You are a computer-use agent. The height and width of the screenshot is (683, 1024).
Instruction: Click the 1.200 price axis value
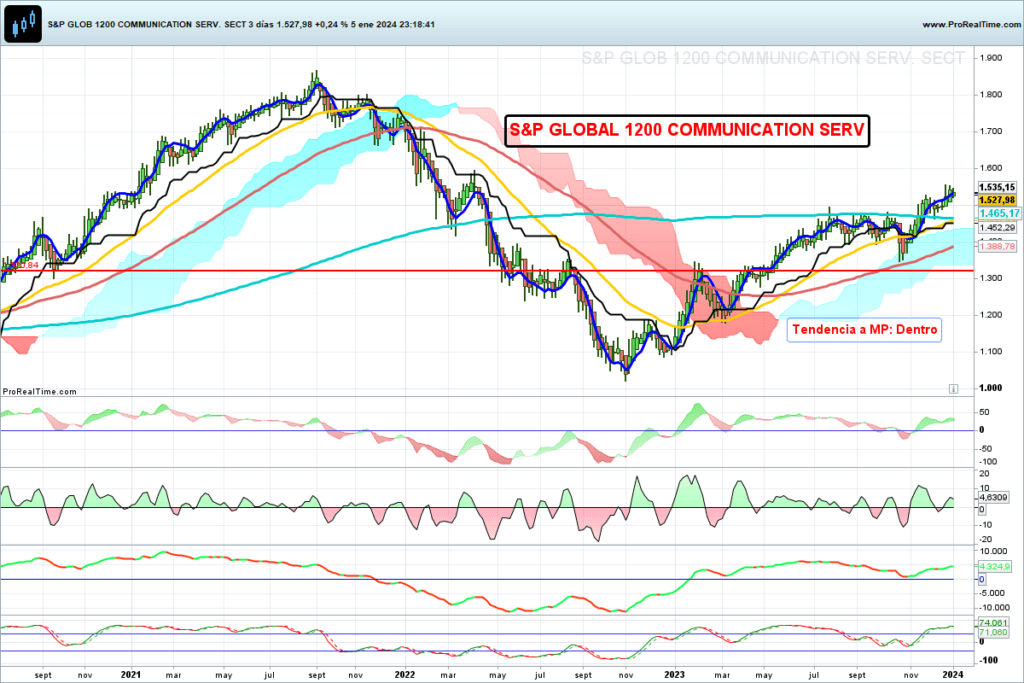pos(991,315)
